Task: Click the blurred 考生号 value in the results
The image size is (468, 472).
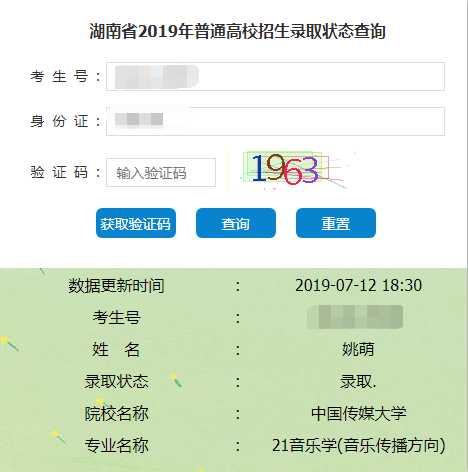Action: click(355, 317)
